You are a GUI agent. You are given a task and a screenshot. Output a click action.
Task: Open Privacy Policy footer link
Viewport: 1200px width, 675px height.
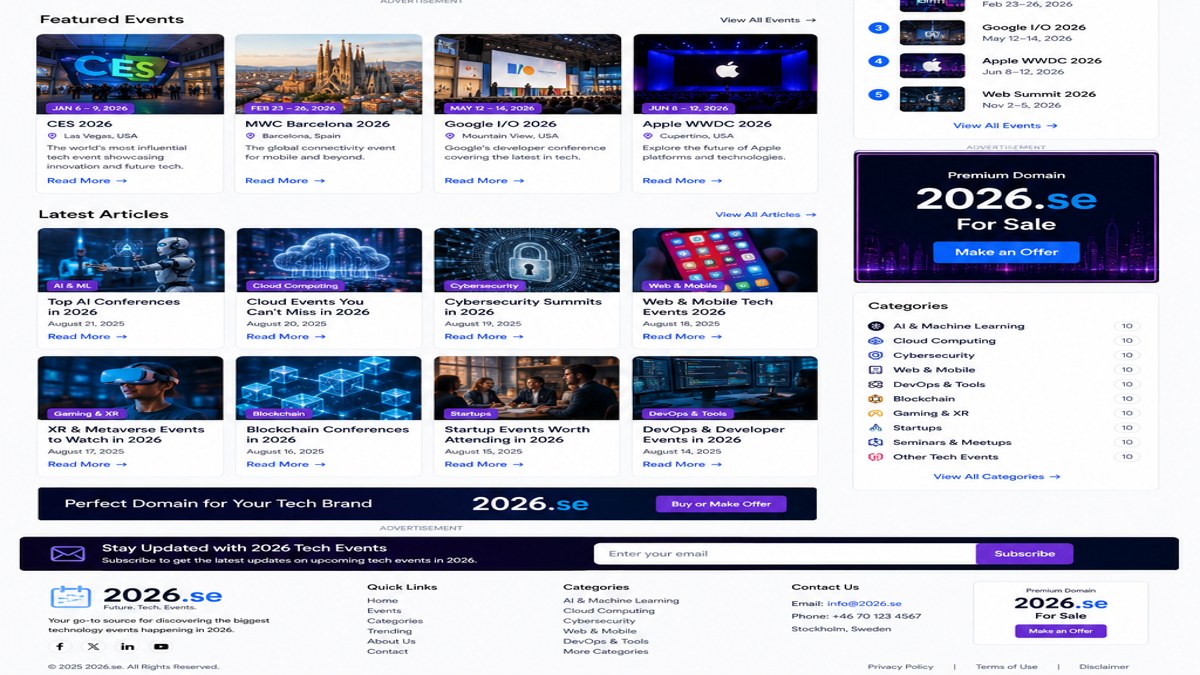[x=900, y=667]
